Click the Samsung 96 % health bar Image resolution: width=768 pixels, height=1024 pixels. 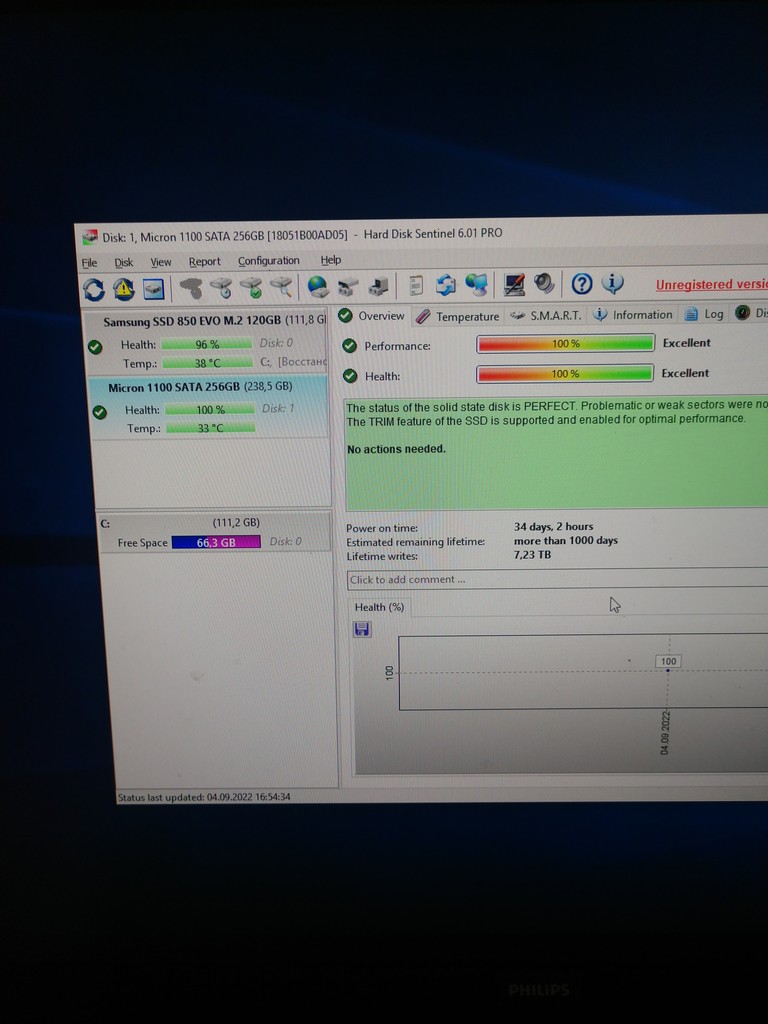coord(206,344)
